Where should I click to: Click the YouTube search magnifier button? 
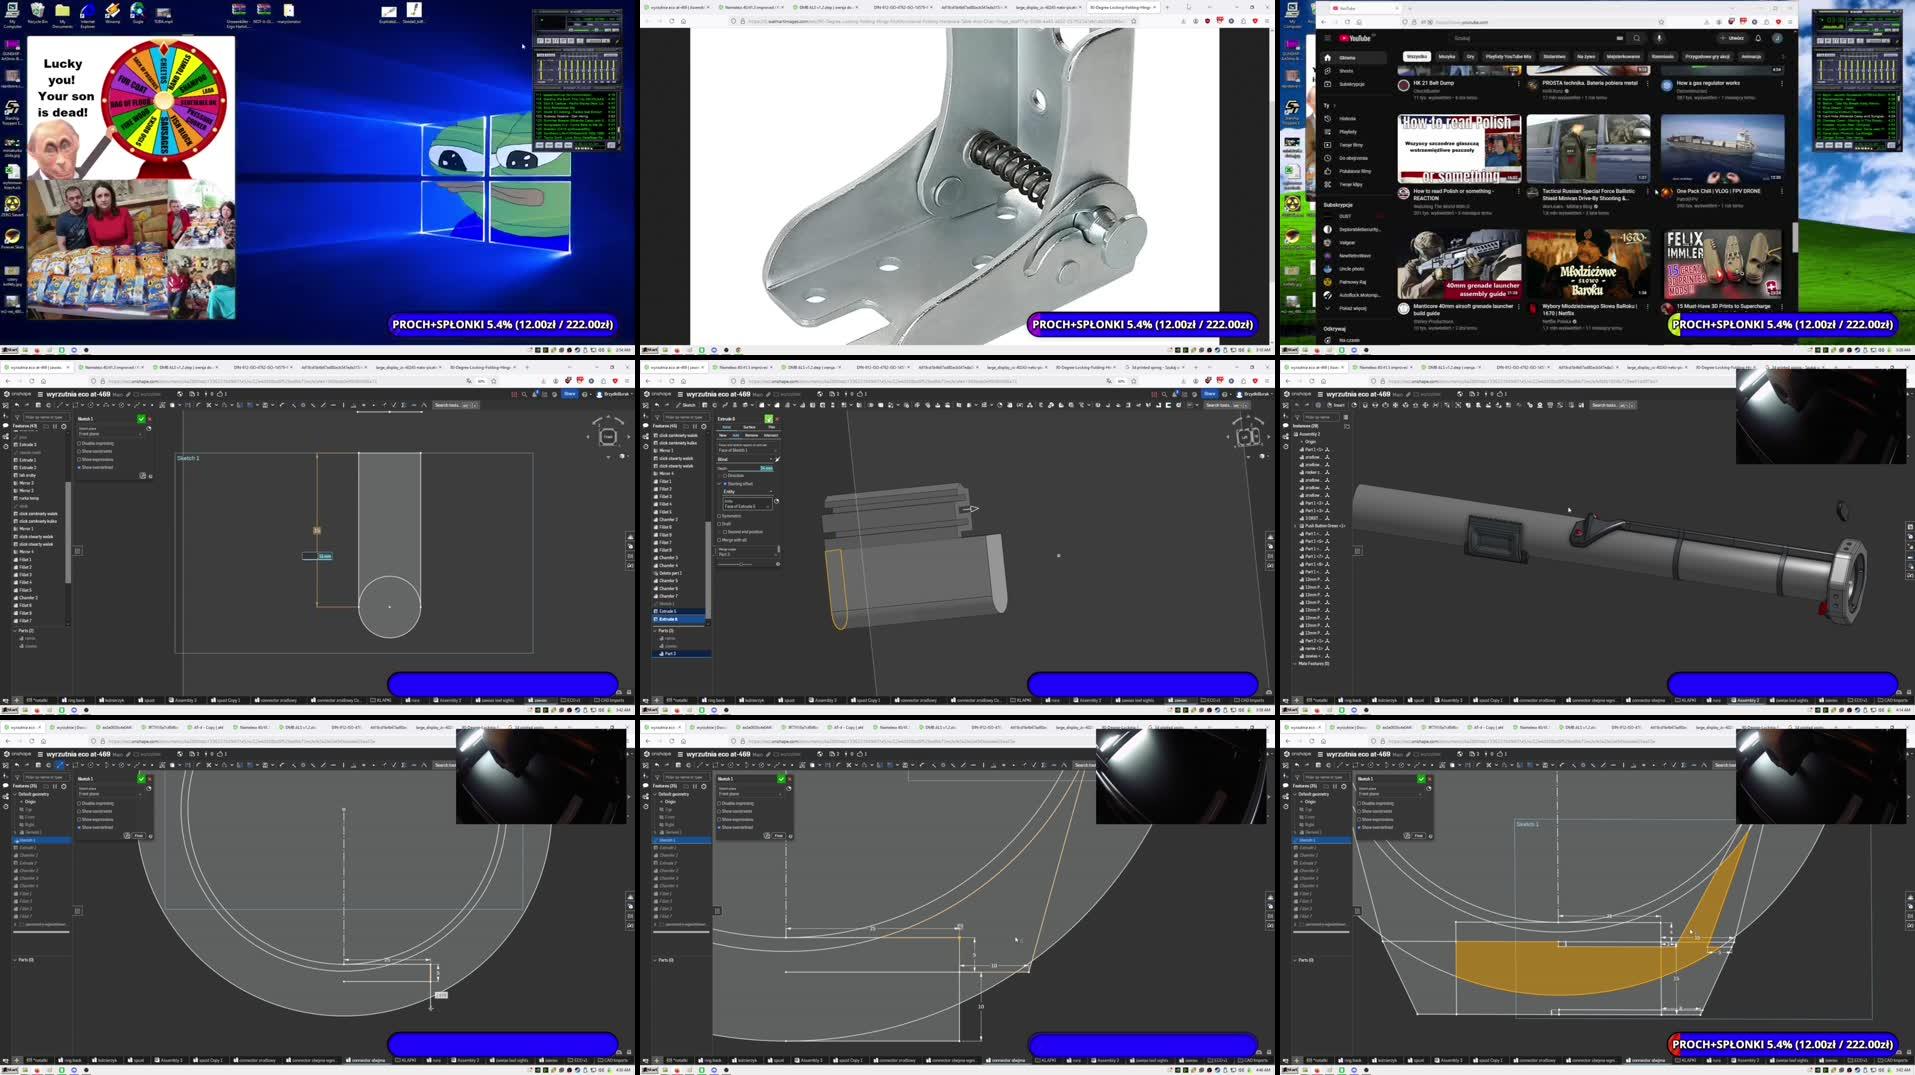point(1637,38)
